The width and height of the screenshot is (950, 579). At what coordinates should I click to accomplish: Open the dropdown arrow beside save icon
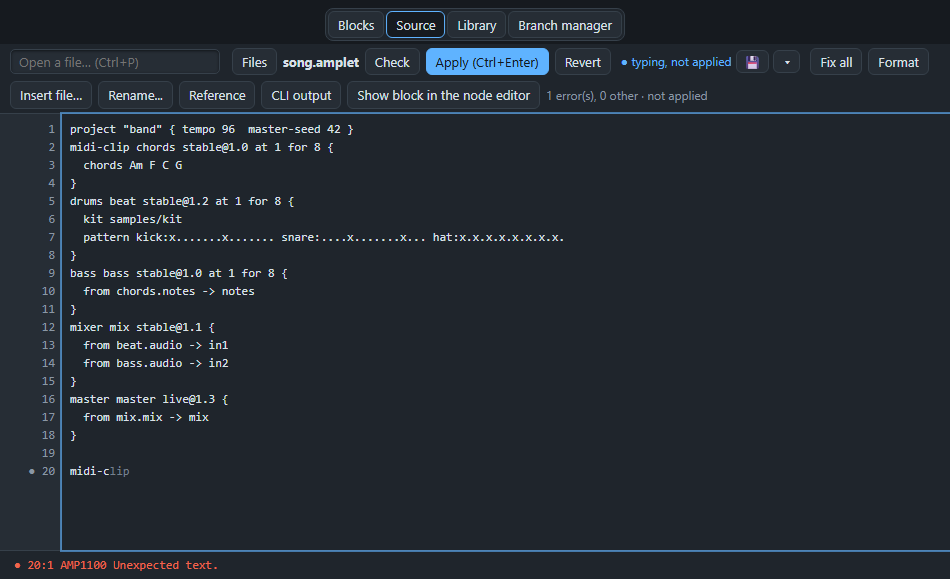point(786,62)
